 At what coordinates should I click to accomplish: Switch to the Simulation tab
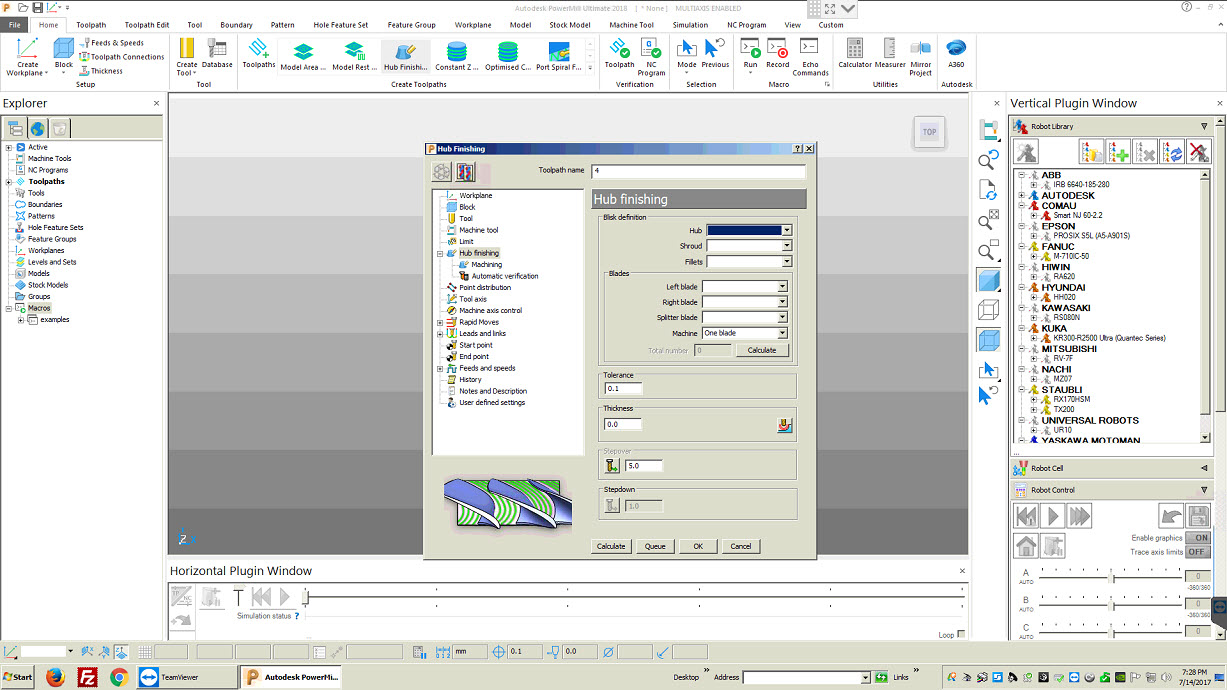tap(690, 25)
